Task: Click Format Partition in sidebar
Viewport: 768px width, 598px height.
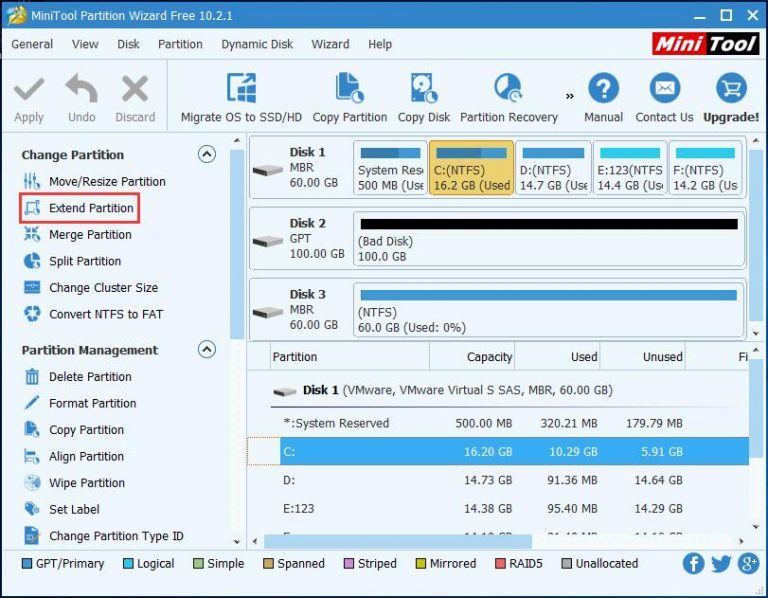Action: [80, 403]
